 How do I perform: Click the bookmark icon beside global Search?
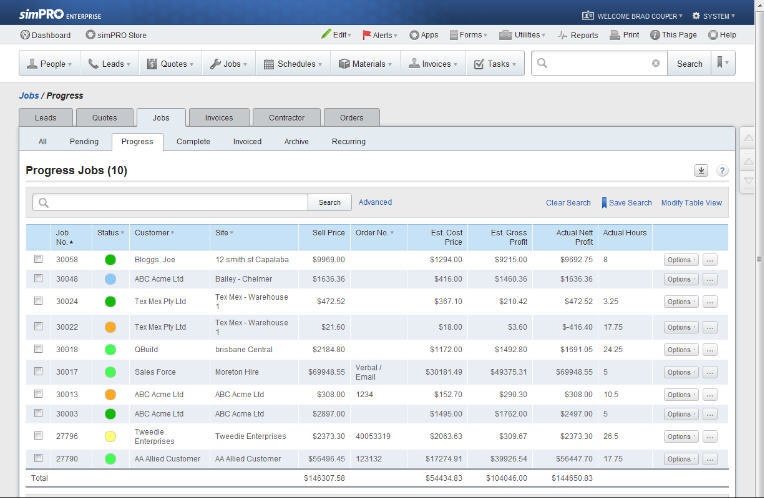coord(722,63)
